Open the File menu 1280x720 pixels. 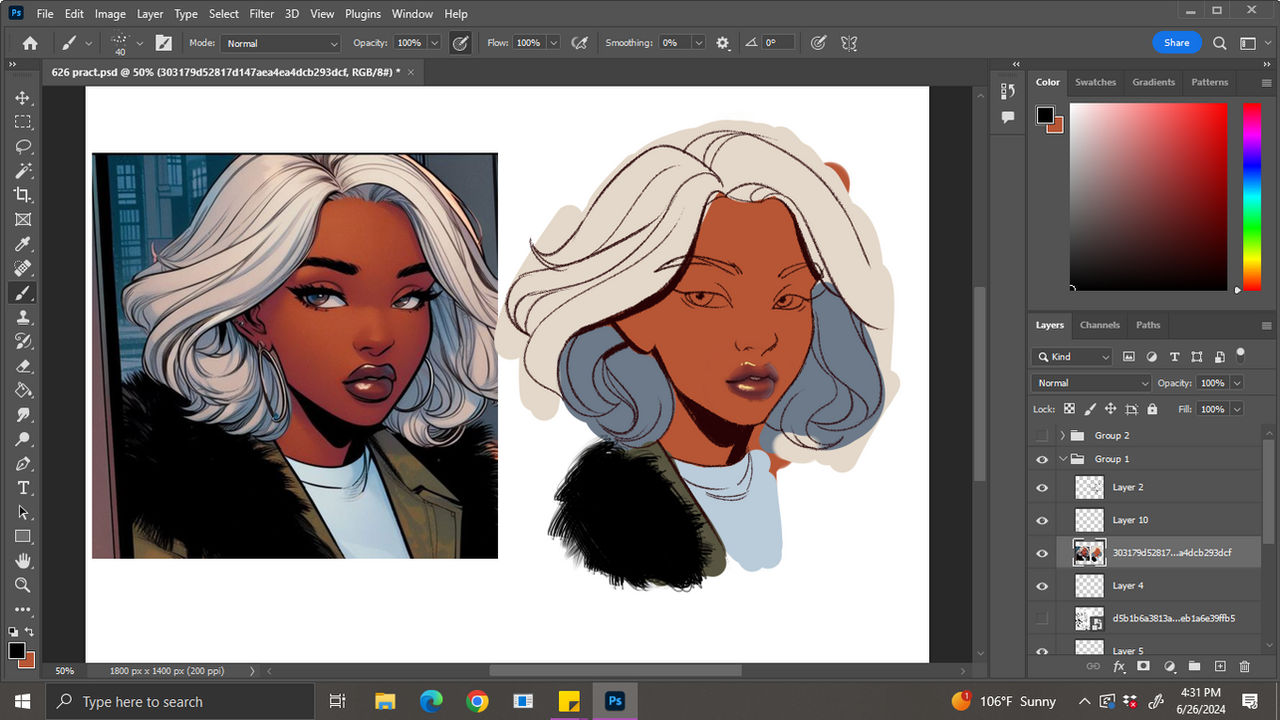(x=45, y=14)
